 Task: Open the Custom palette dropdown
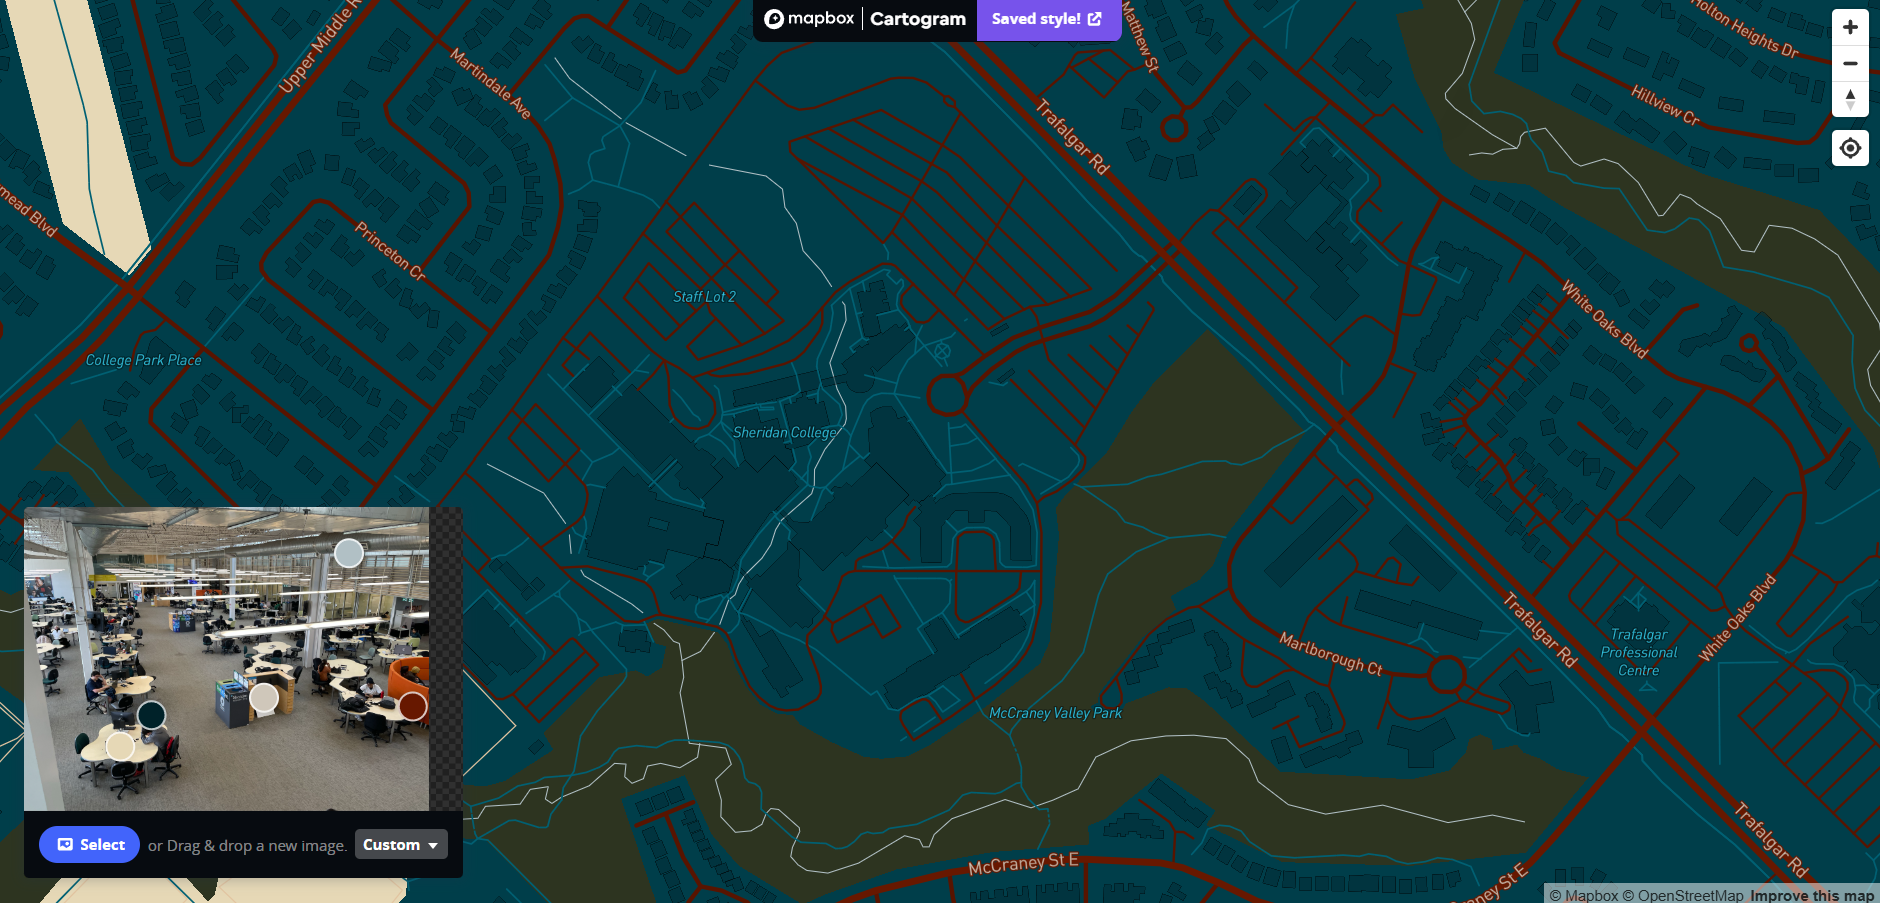coord(400,844)
